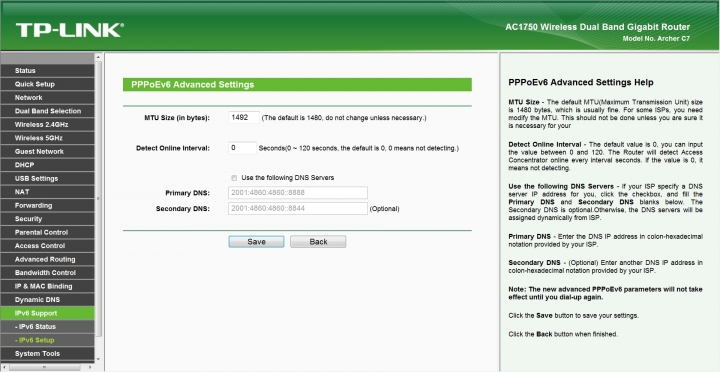Click the Detect Online Interval label
Image resolution: width=720 pixels, height=372 pixels.
pos(173,148)
